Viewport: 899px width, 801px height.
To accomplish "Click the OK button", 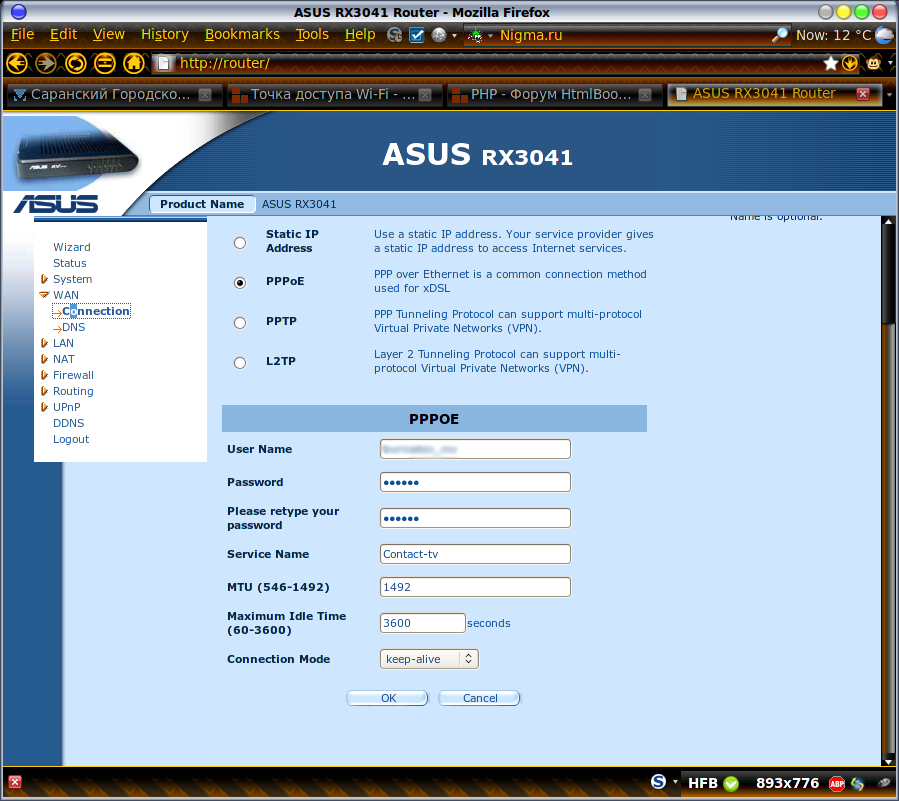I will point(388,698).
